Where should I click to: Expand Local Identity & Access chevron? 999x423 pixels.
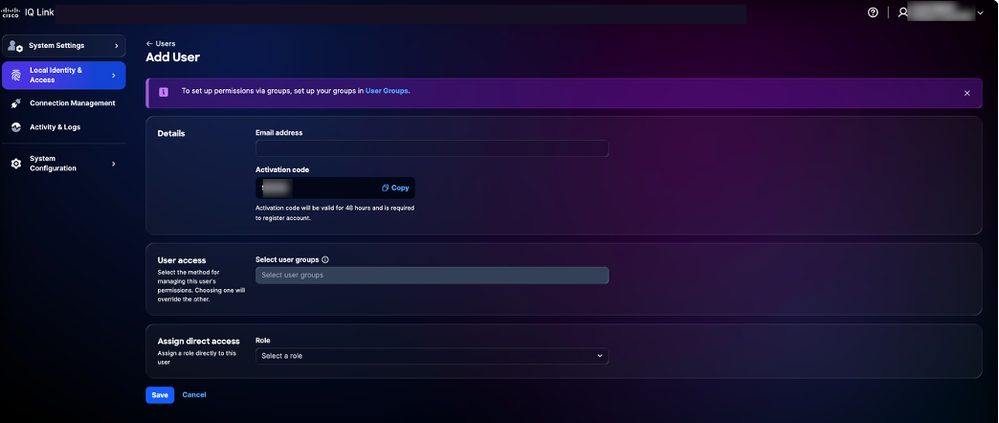click(x=113, y=75)
